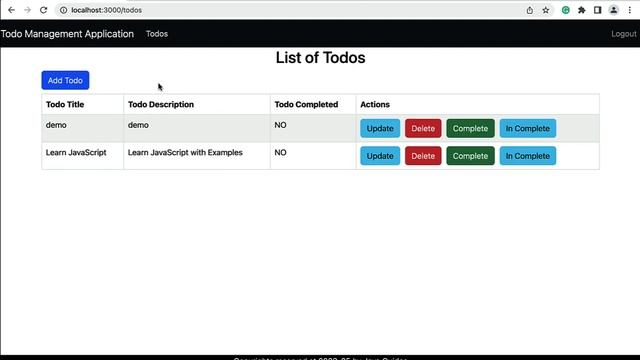The image size is (640, 360).
Task: Mark demo todo as Complete
Action: (x=470, y=128)
